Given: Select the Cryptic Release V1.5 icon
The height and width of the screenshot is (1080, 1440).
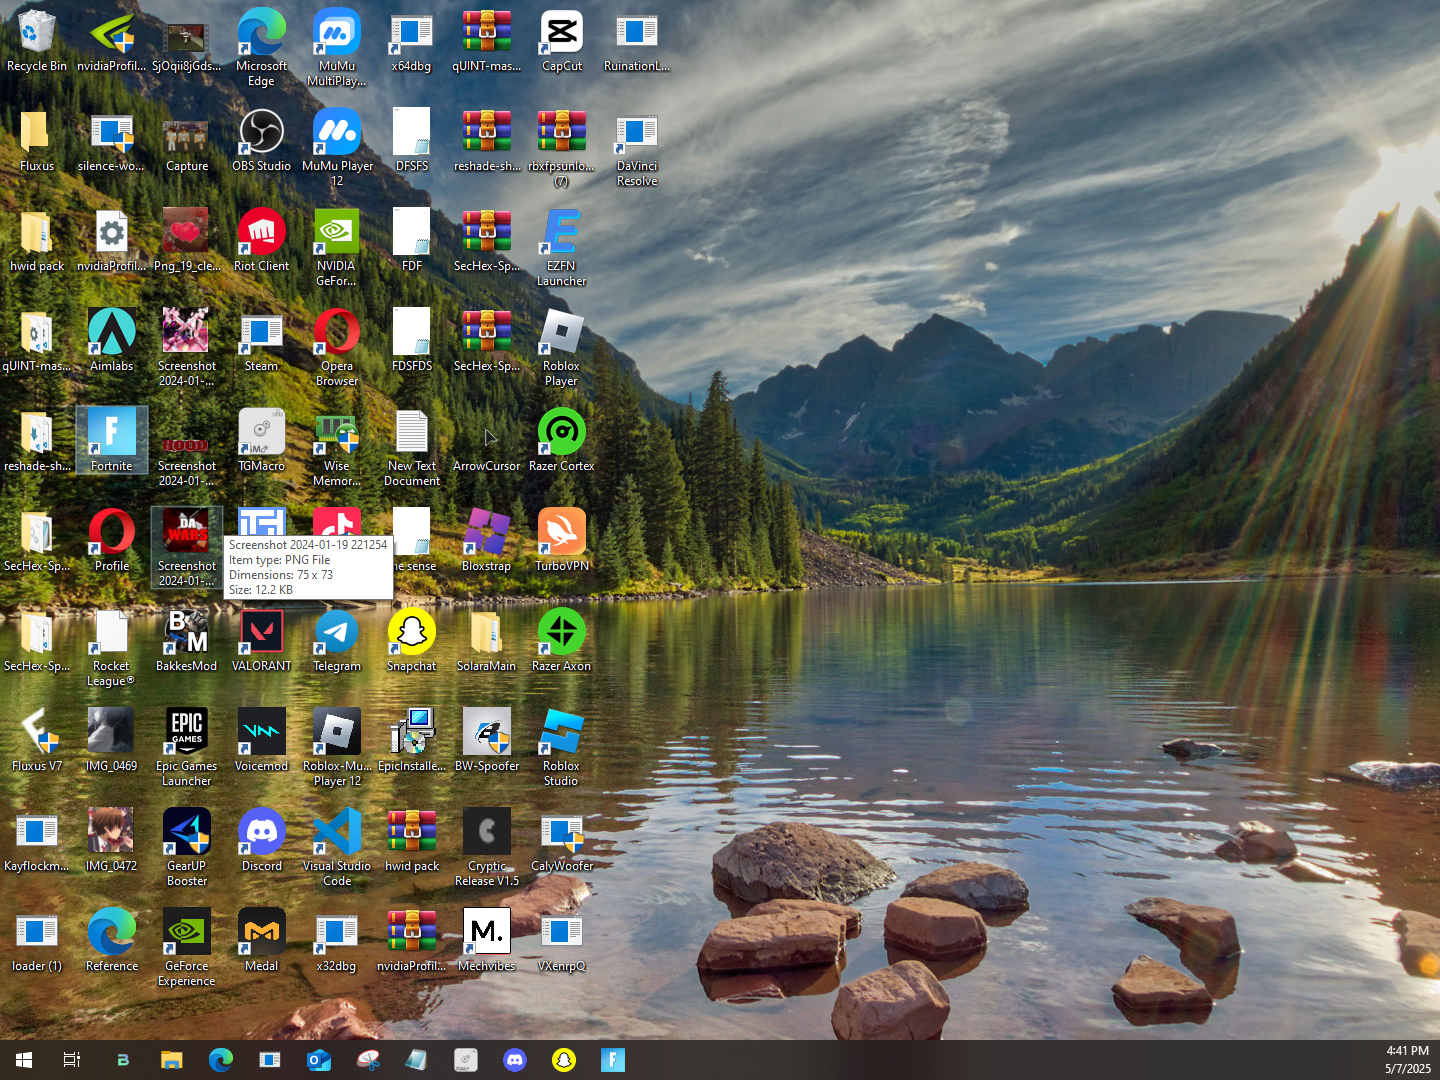Looking at the screenshot, I should point(487,847).
